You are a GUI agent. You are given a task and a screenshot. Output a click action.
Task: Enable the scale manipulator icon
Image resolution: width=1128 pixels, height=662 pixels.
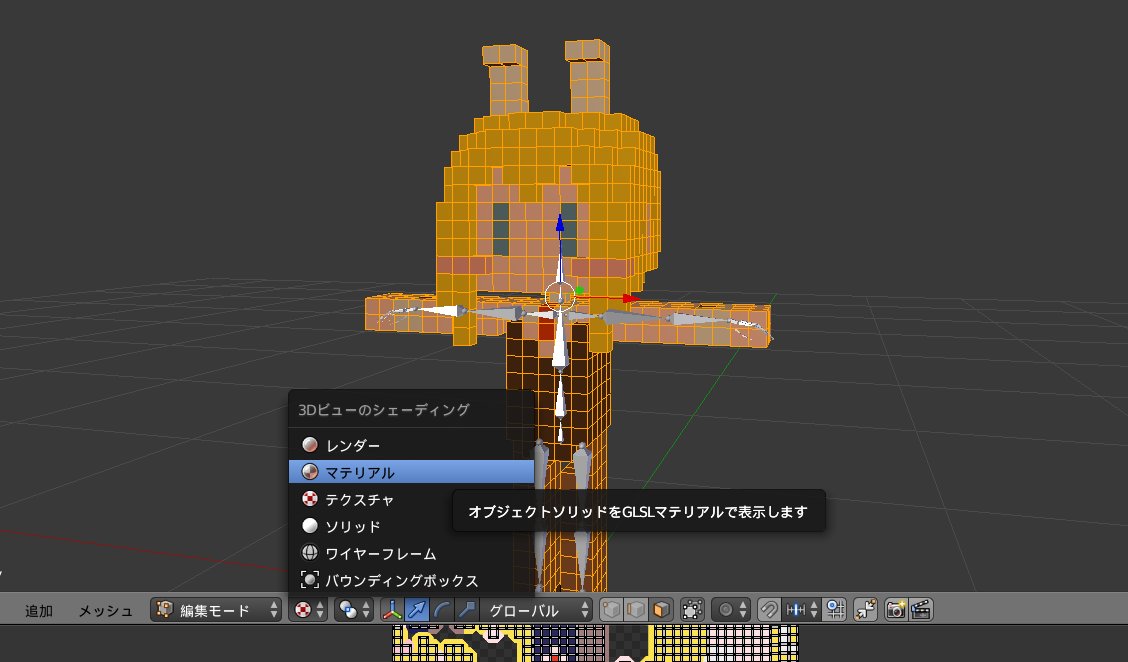[467, 610]
